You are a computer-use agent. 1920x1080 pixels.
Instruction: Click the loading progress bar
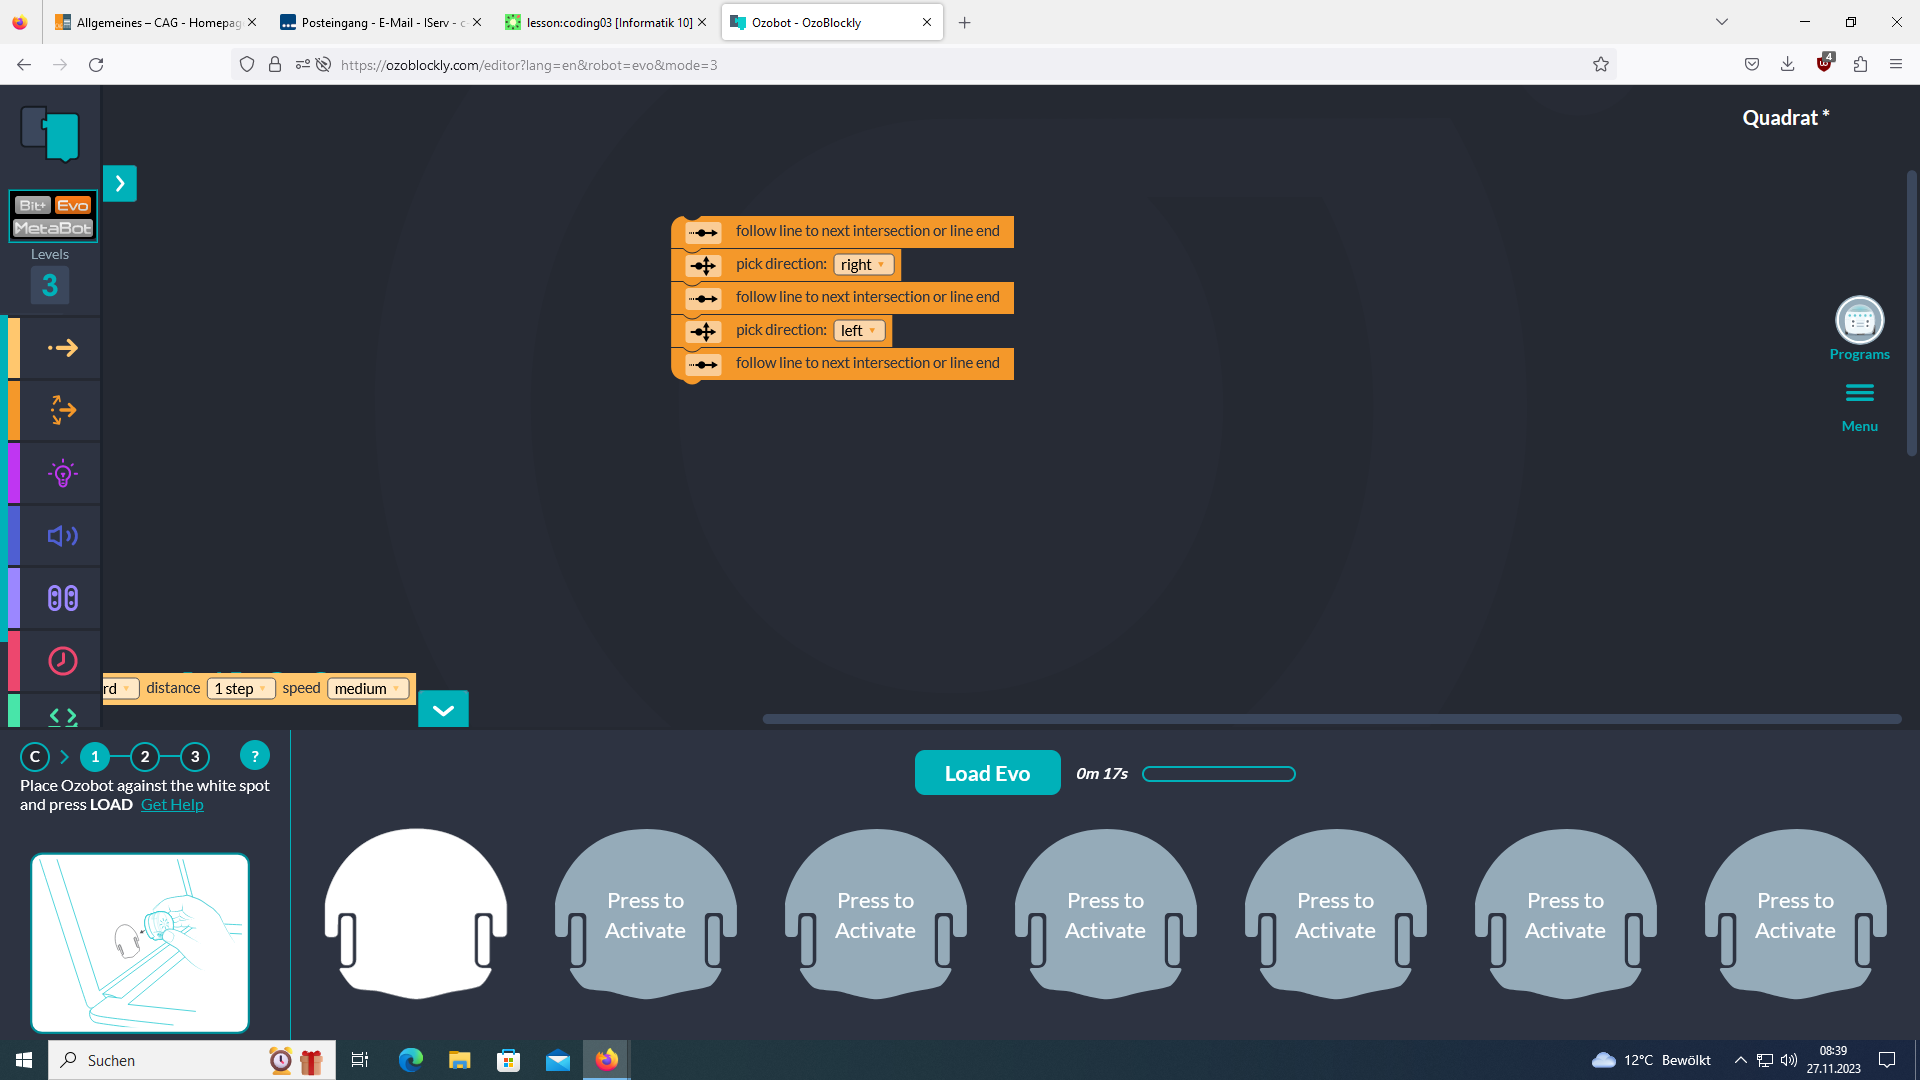click(1218, 774)
